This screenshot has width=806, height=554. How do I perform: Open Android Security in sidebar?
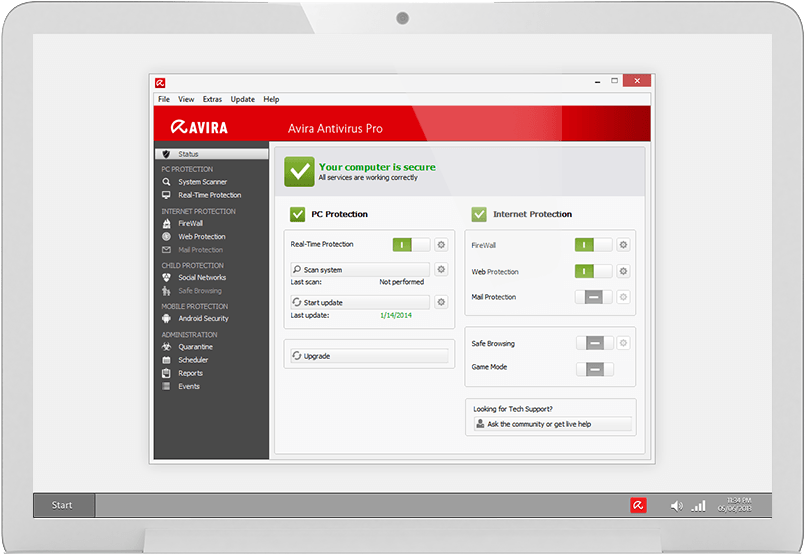pyautogui.click(x=203, y=318)
